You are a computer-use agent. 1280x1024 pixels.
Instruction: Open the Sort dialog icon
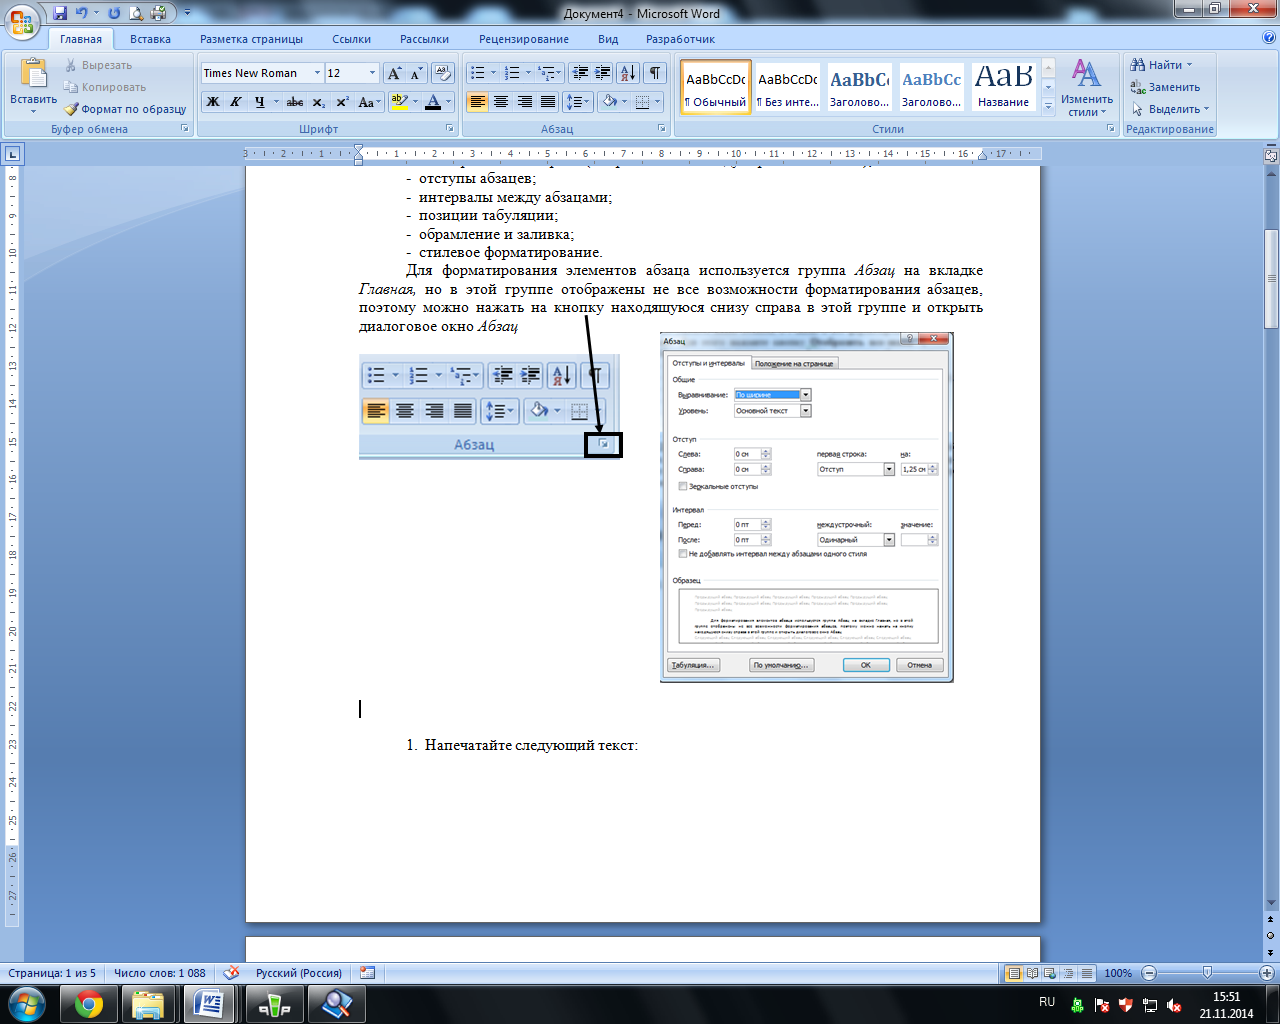(628, 73)
